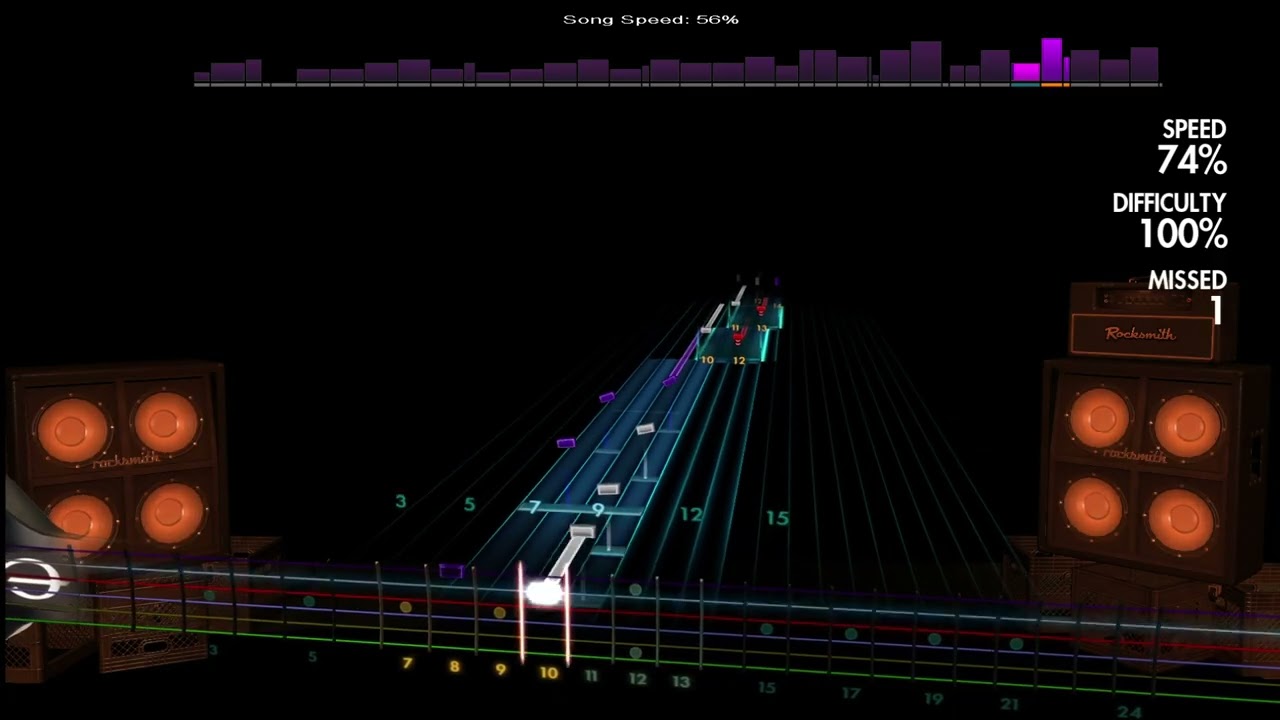Click the number 5 on the note highway
The width and height of the screenshot is (1280, 720).
pyautogui.click(x=469, y=504)
